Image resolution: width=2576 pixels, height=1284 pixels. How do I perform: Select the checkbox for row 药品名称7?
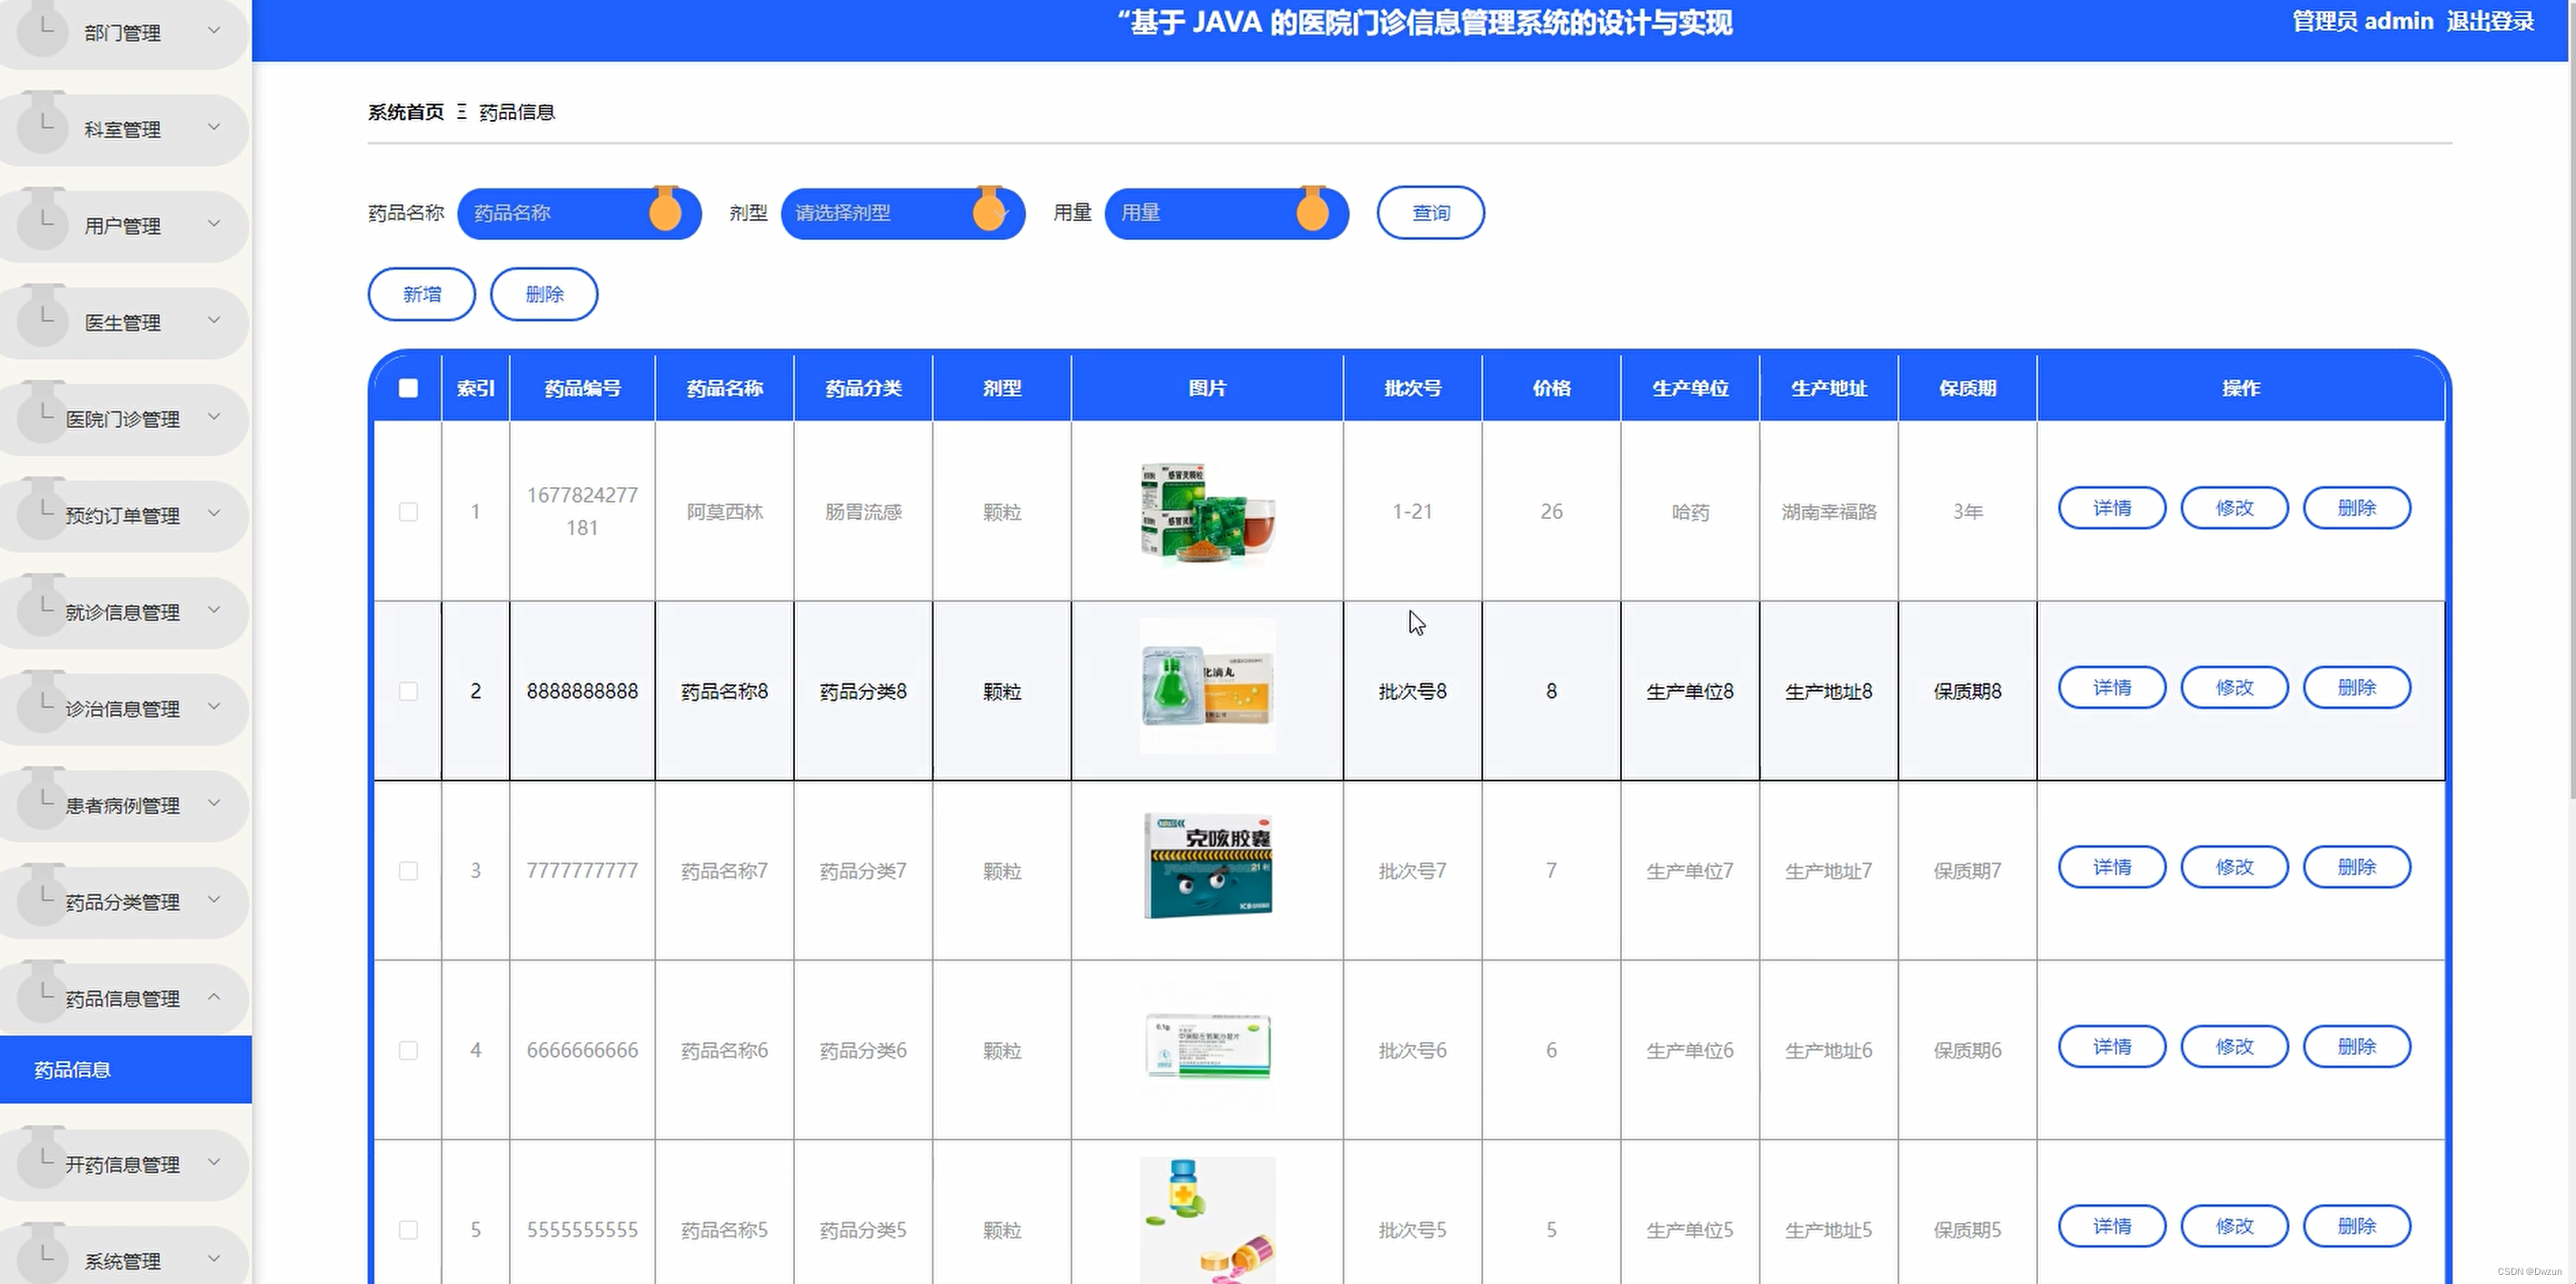point(408,871)
